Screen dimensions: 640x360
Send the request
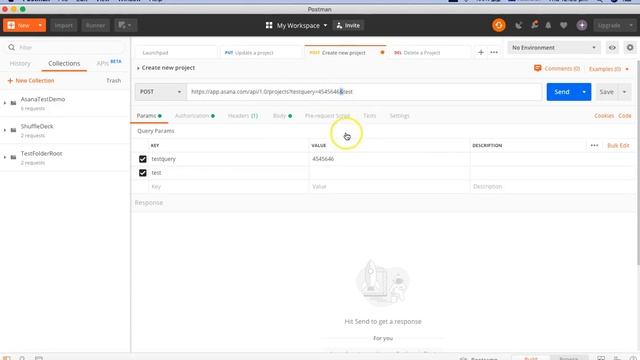pos(562,92)
